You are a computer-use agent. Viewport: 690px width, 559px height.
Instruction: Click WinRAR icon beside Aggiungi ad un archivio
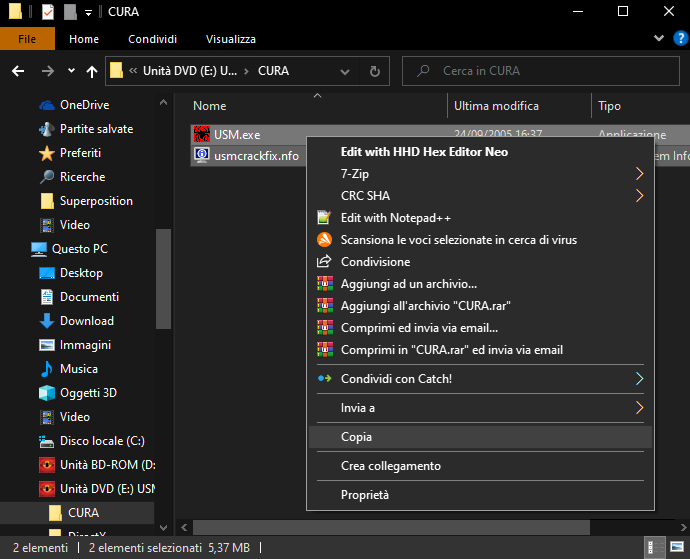(x=325, y=283)
